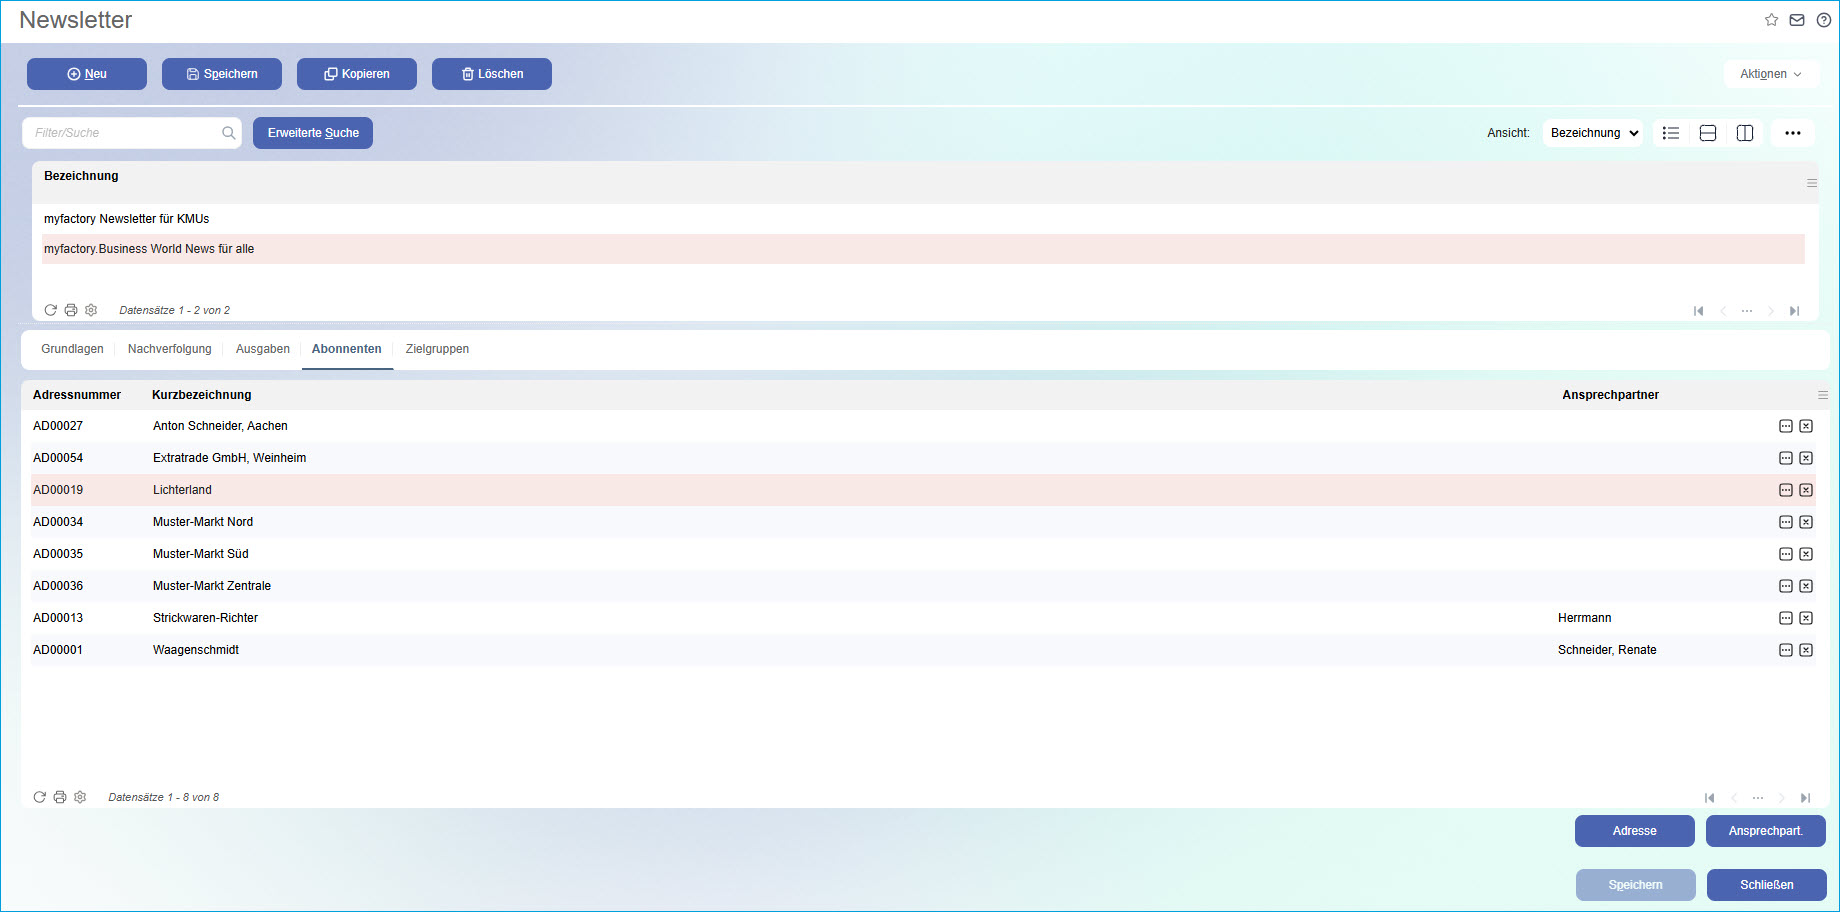Click contact Schneider, Renate
The height and width of the screenshot is (912, 1840).
point(1607,650)
